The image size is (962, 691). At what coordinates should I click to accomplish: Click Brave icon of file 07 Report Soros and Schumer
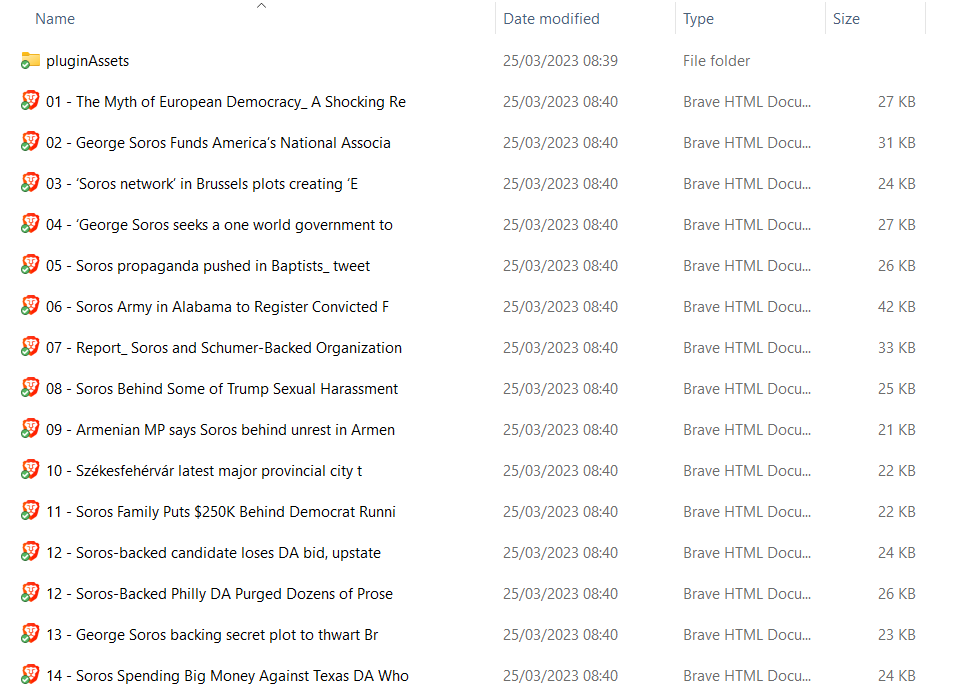31,348
